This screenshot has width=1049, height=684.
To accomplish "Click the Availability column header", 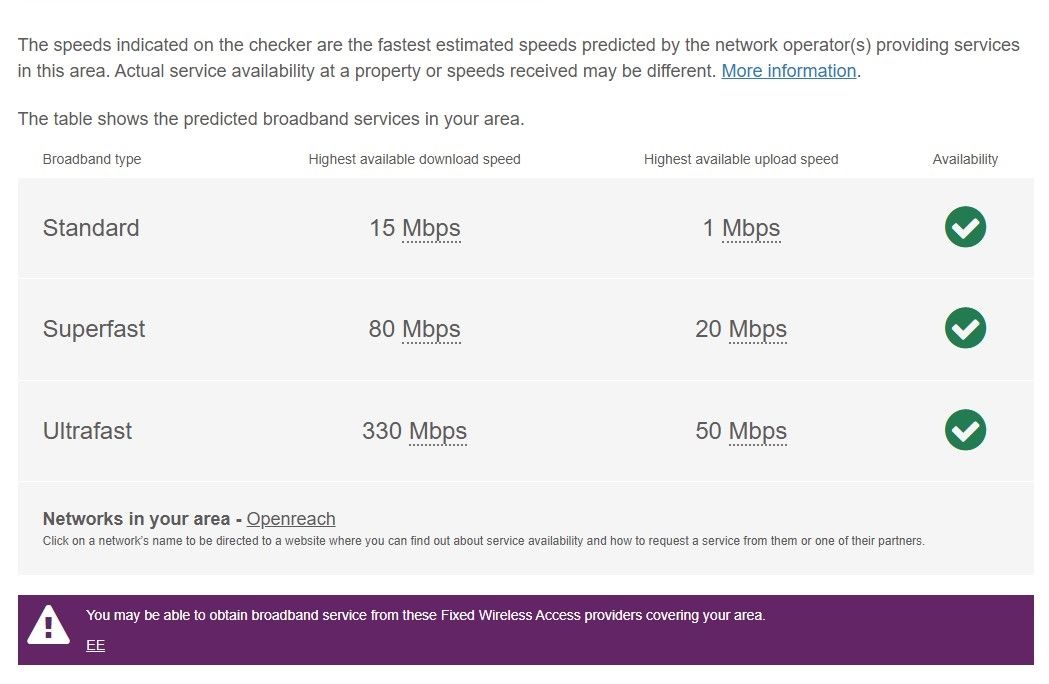I will (x=965, y=159).
